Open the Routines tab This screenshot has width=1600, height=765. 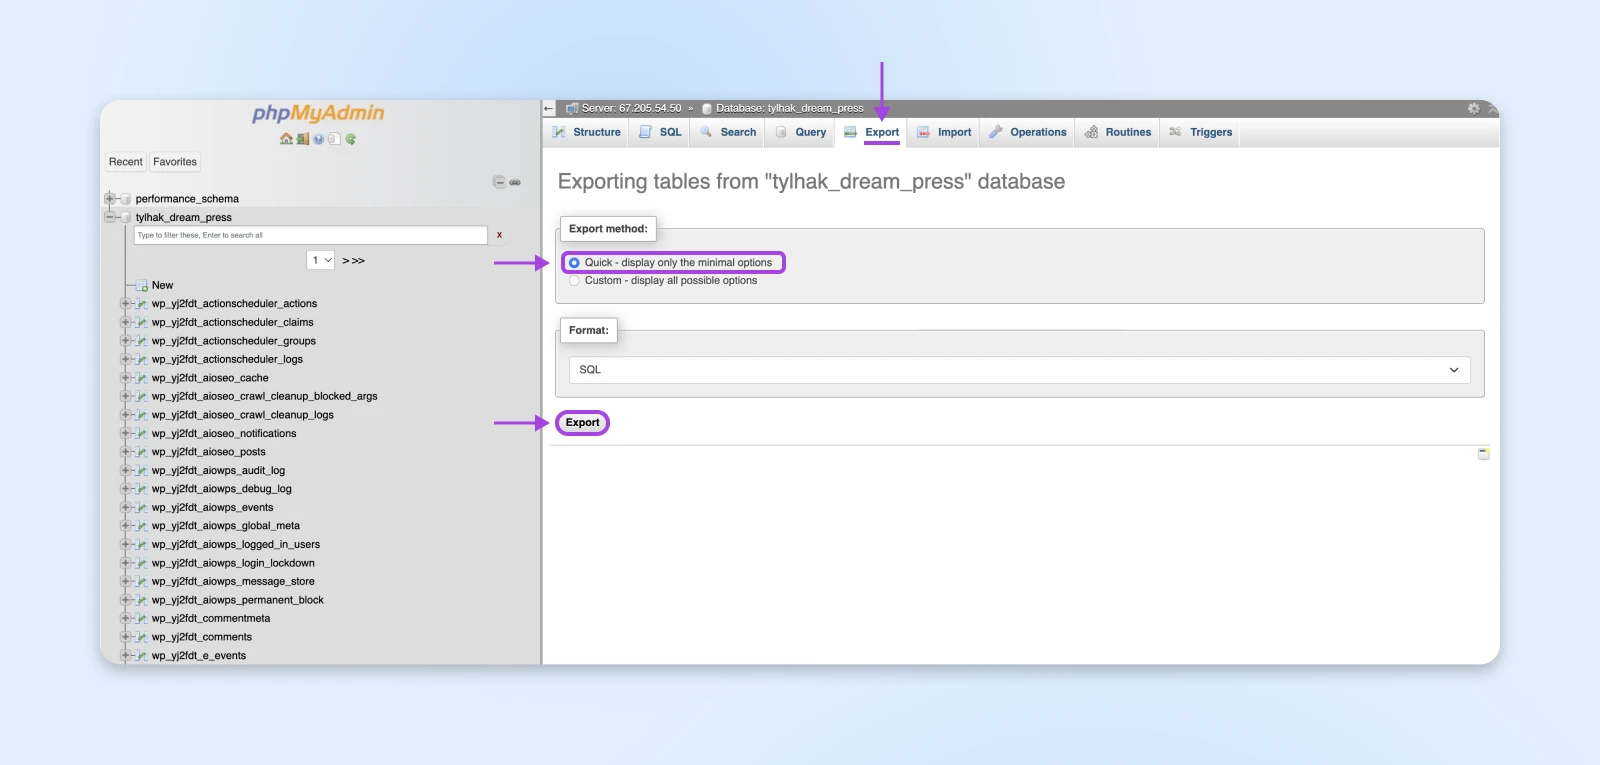(1118, 132)
